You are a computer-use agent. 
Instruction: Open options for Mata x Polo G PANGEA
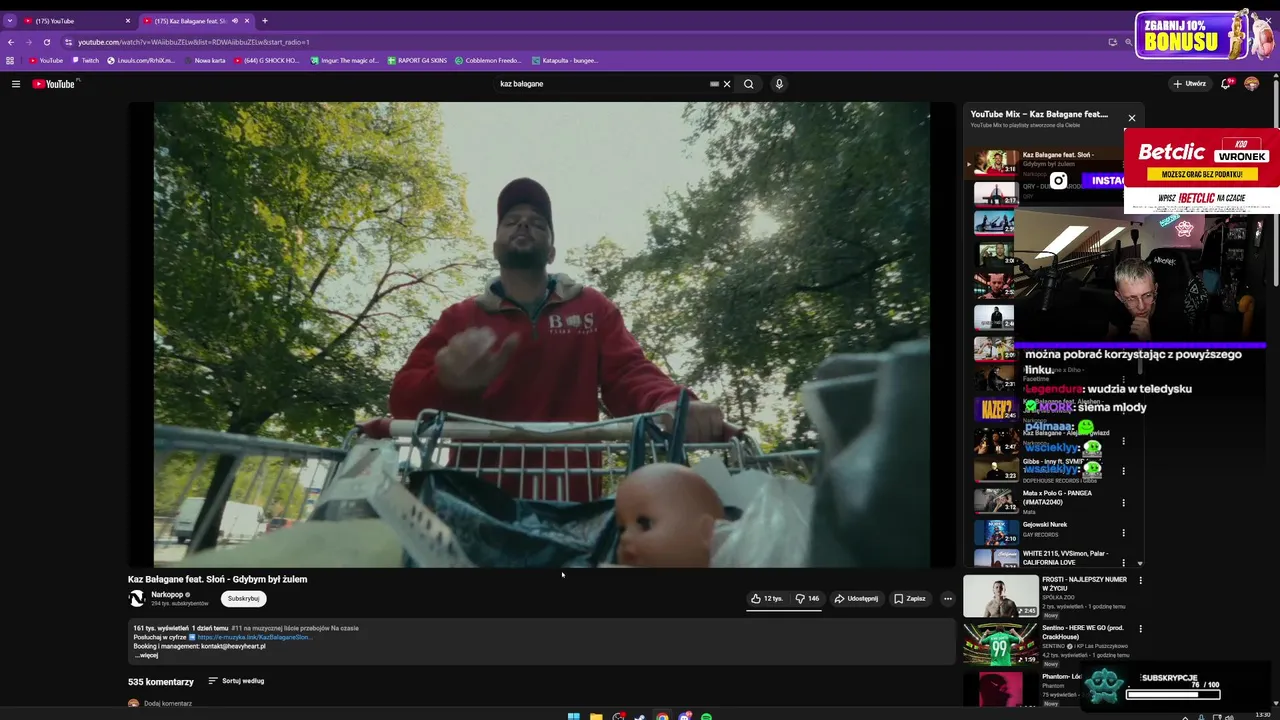pyautogui.click(x=1124, y=502)
